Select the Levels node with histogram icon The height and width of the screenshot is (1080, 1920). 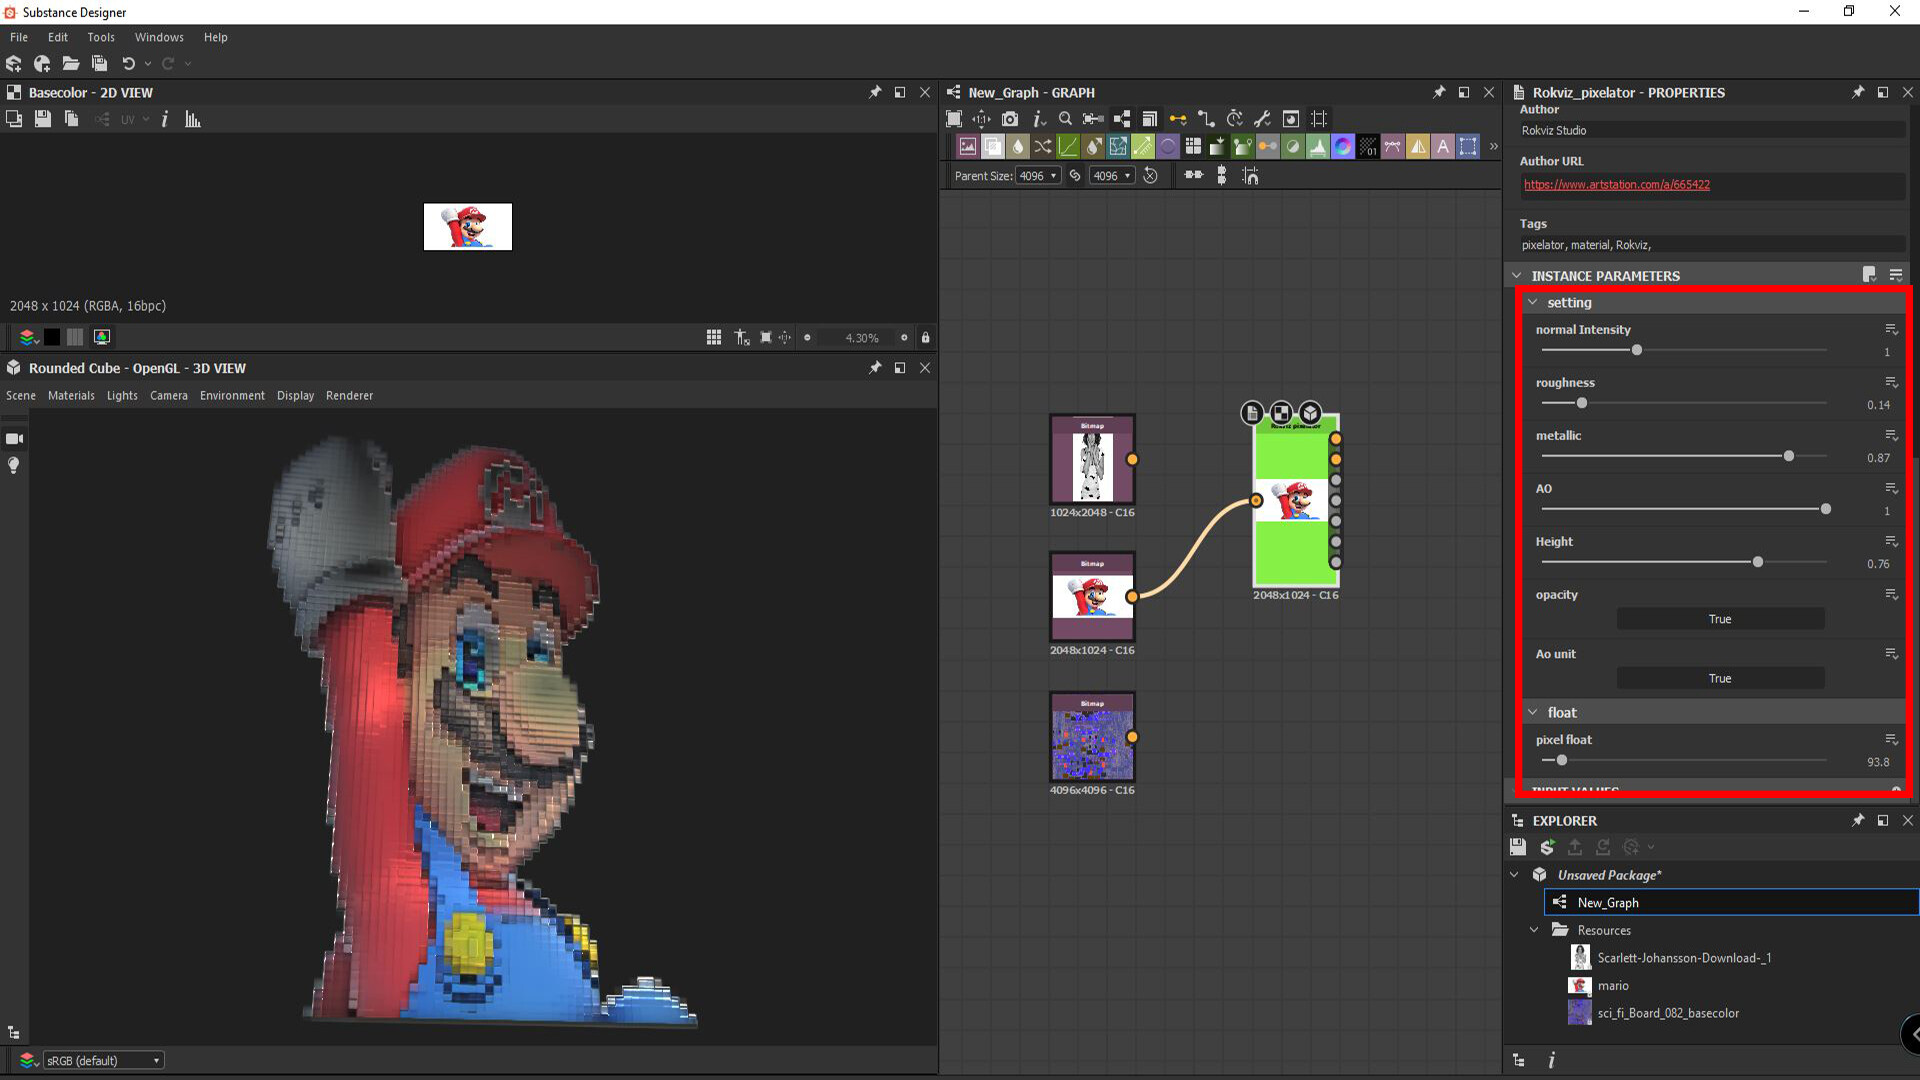coord(1318,146)
